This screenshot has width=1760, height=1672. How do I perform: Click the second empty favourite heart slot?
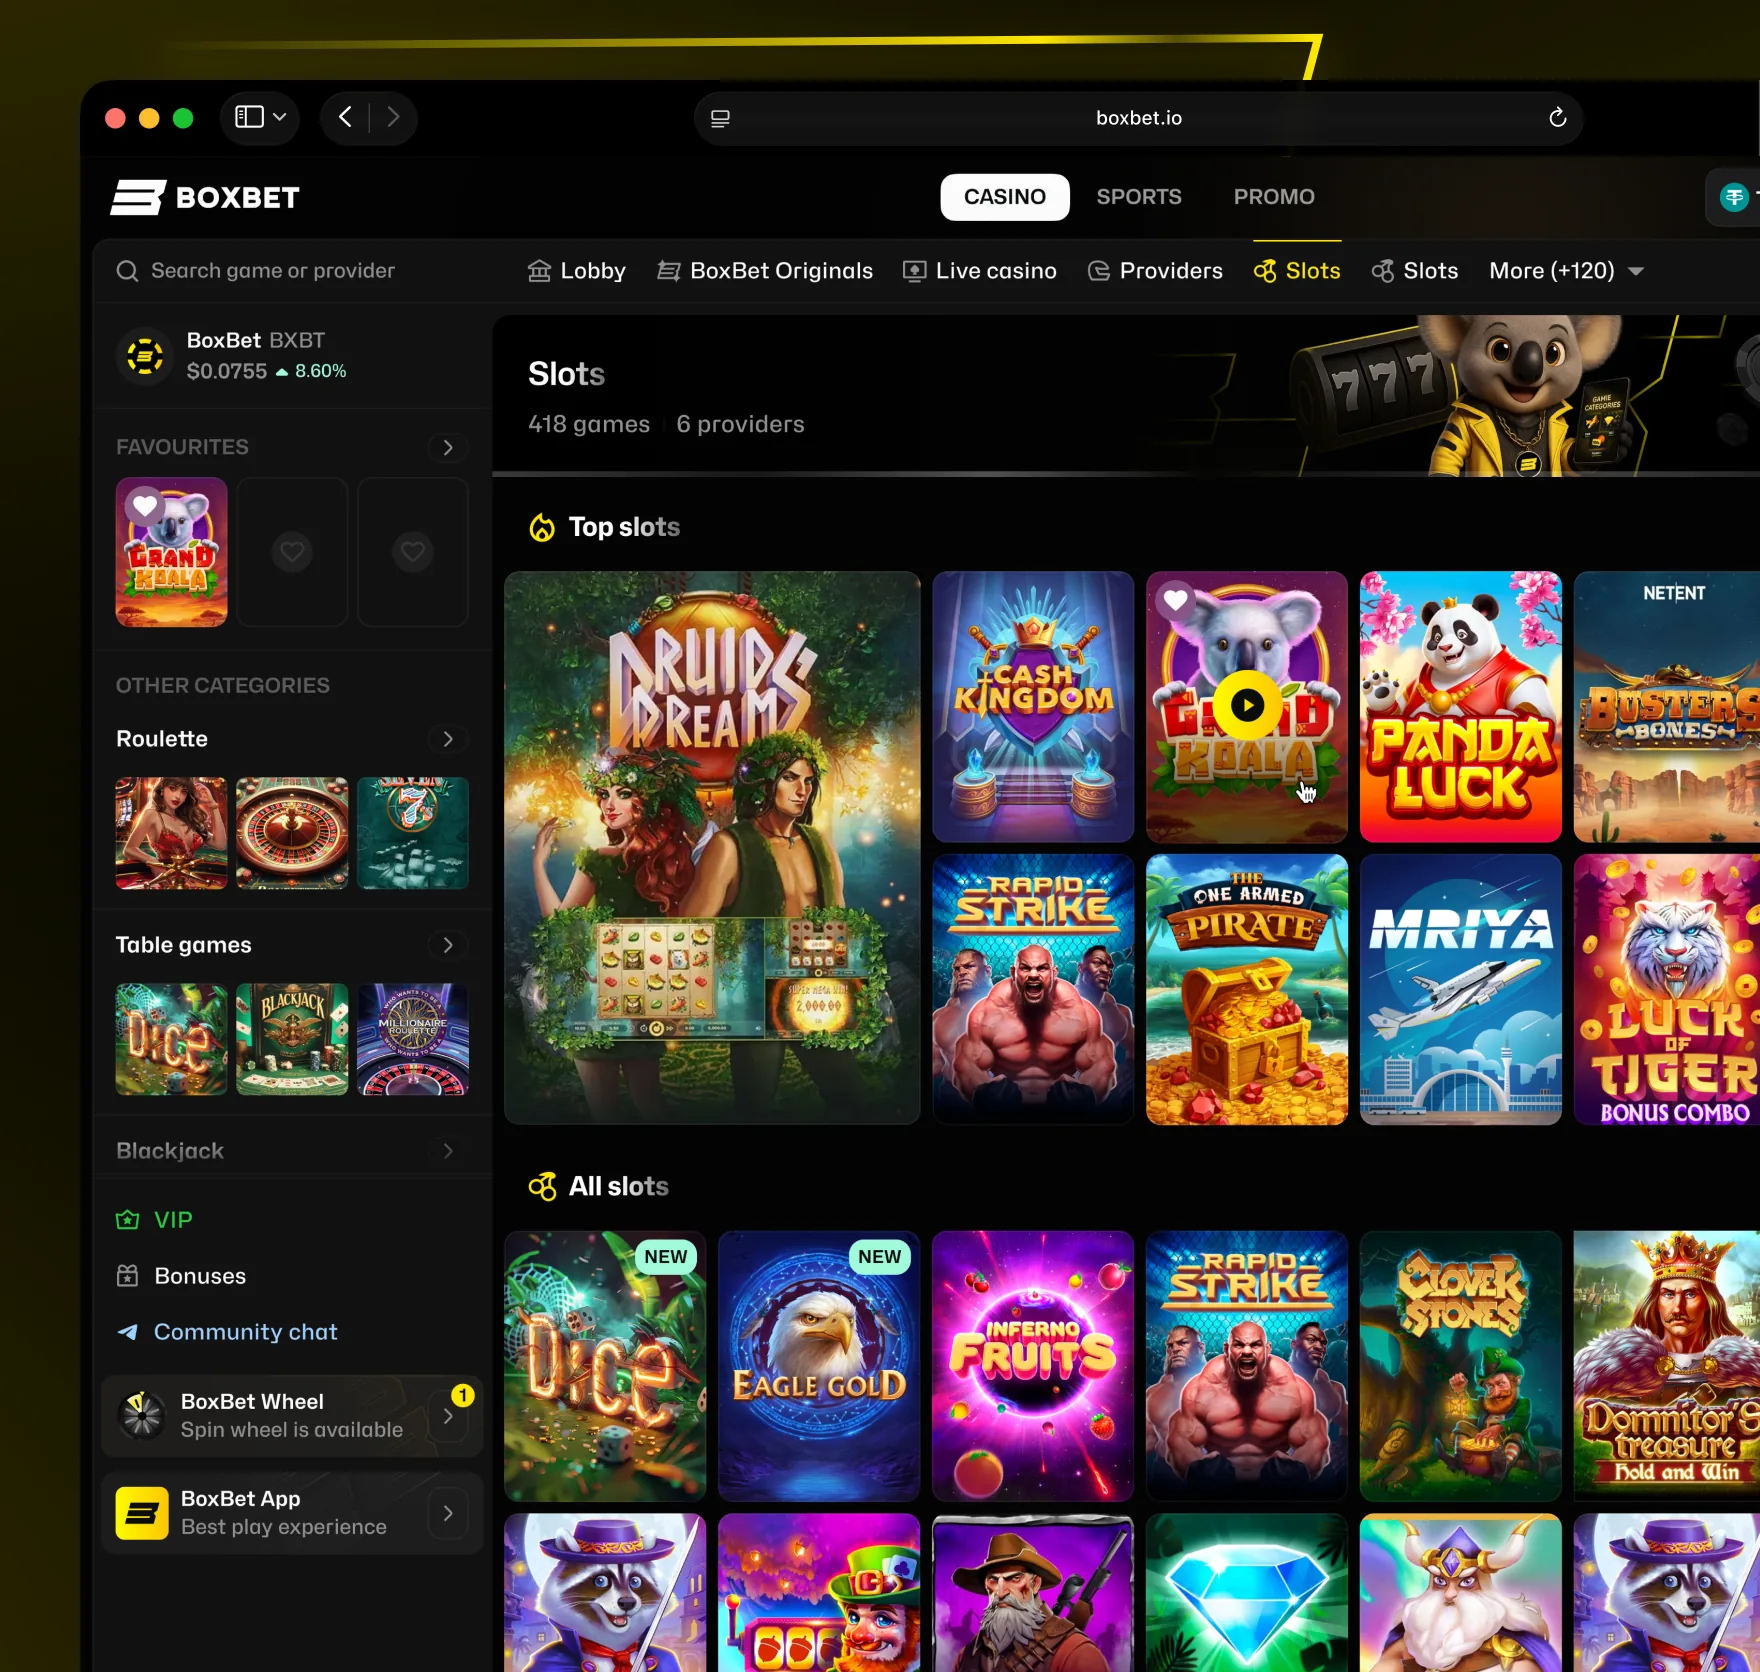tap(292, 552)
